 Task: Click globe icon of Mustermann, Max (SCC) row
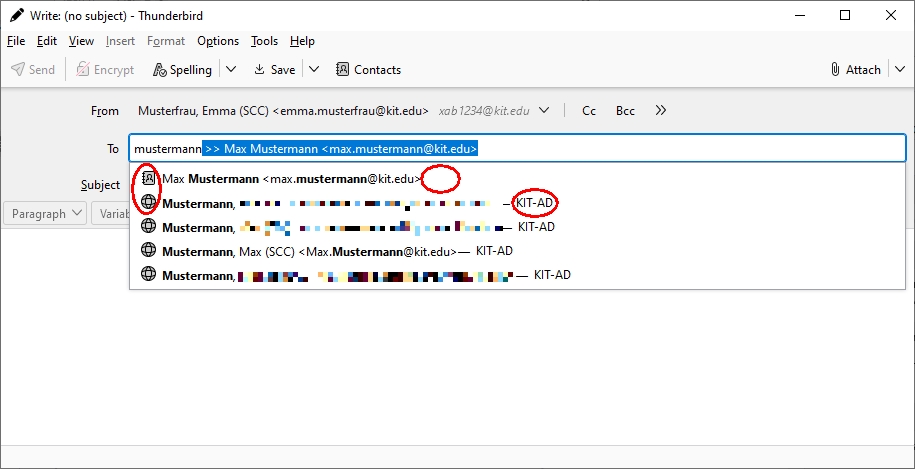(x=149, y=250)
